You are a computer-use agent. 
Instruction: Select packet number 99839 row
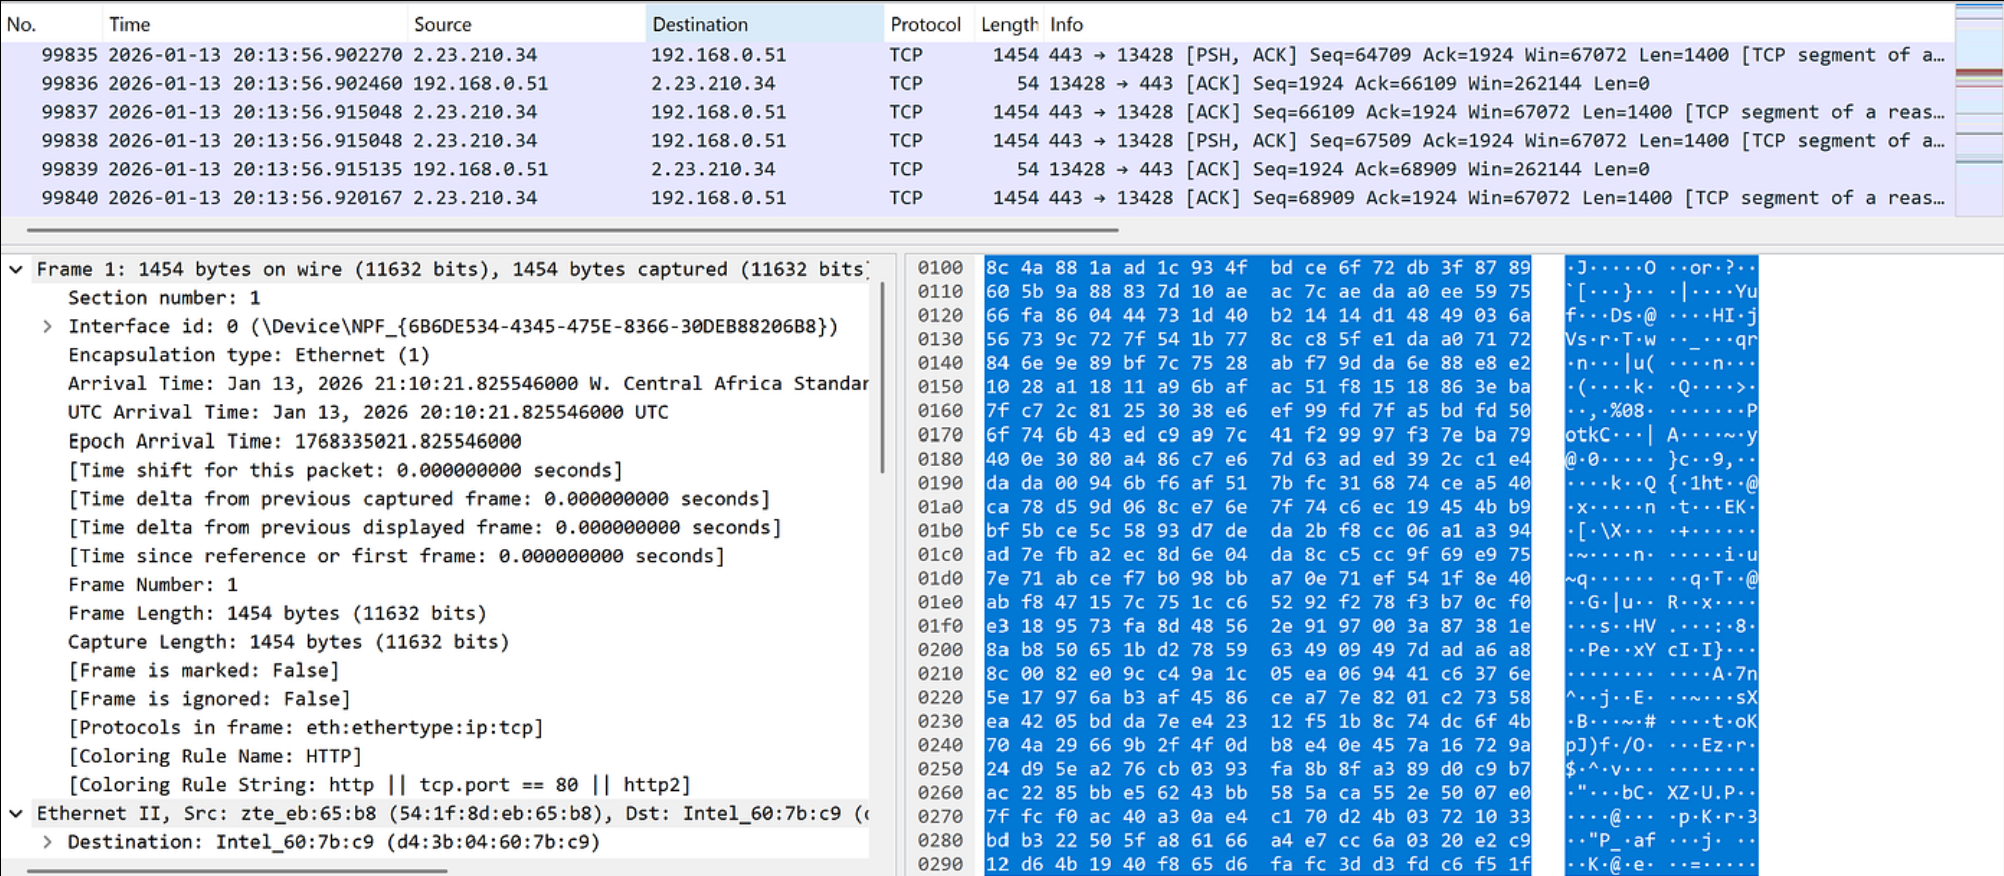pos(976,169)
